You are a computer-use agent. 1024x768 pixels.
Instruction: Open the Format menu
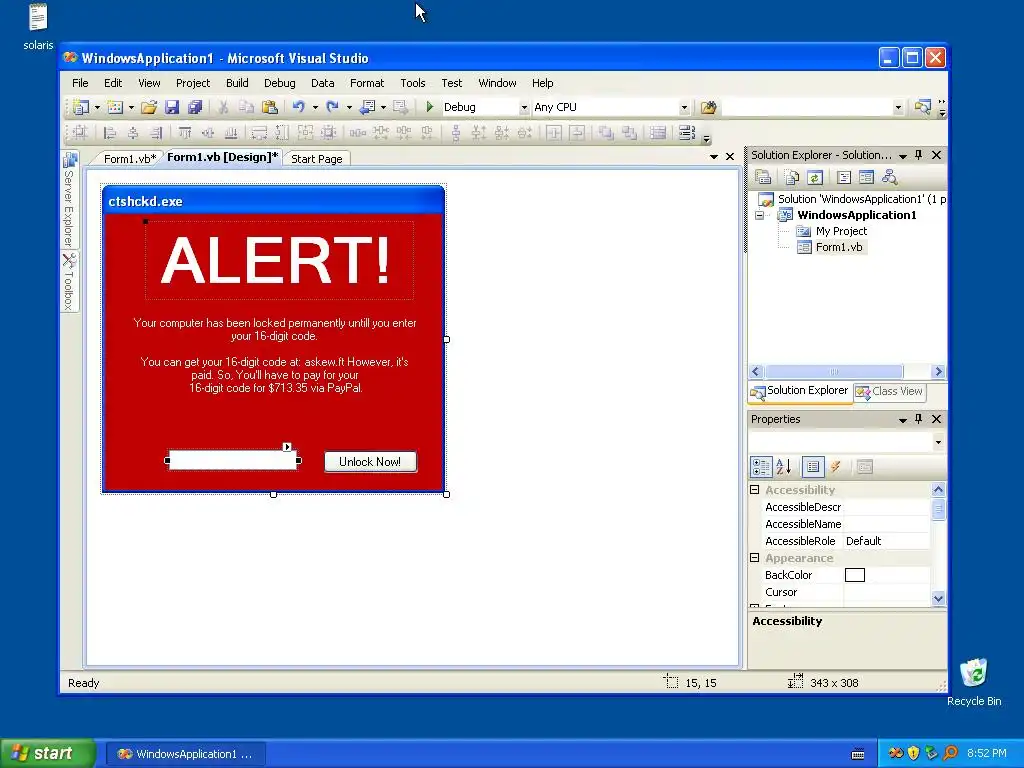click(367, 83)
